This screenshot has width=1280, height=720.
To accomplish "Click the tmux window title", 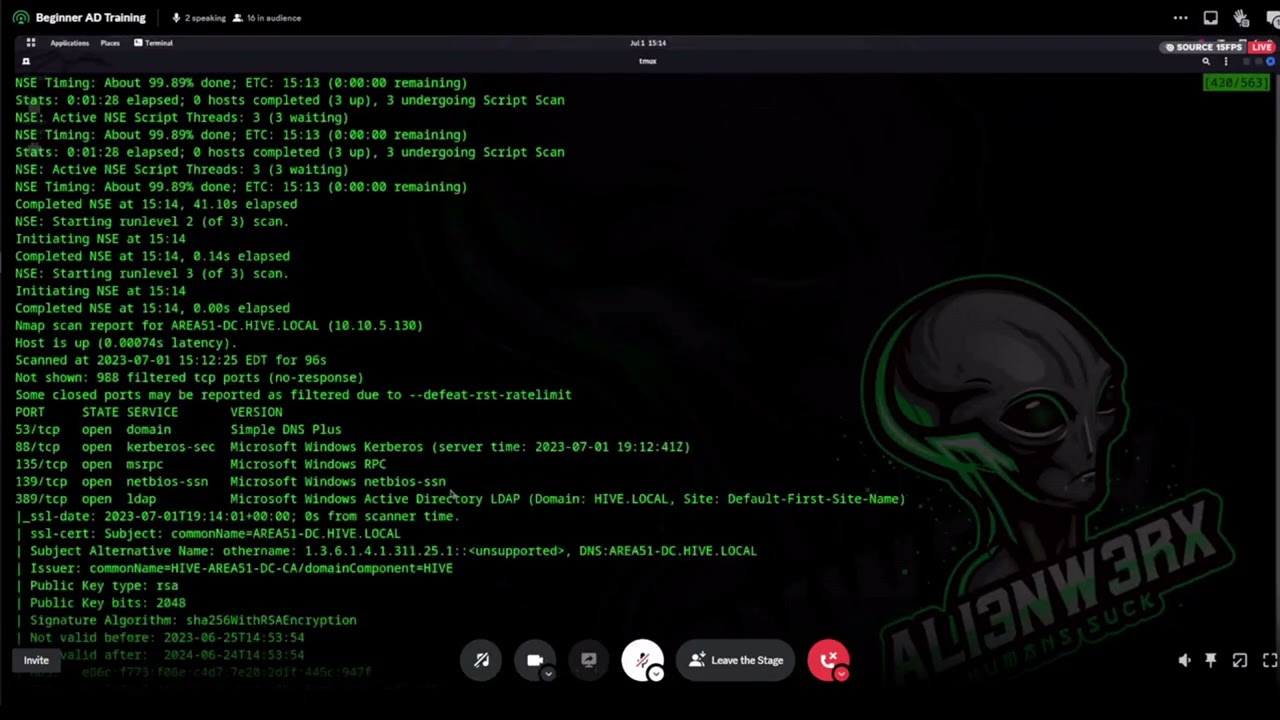I will [x=648, y=61].
